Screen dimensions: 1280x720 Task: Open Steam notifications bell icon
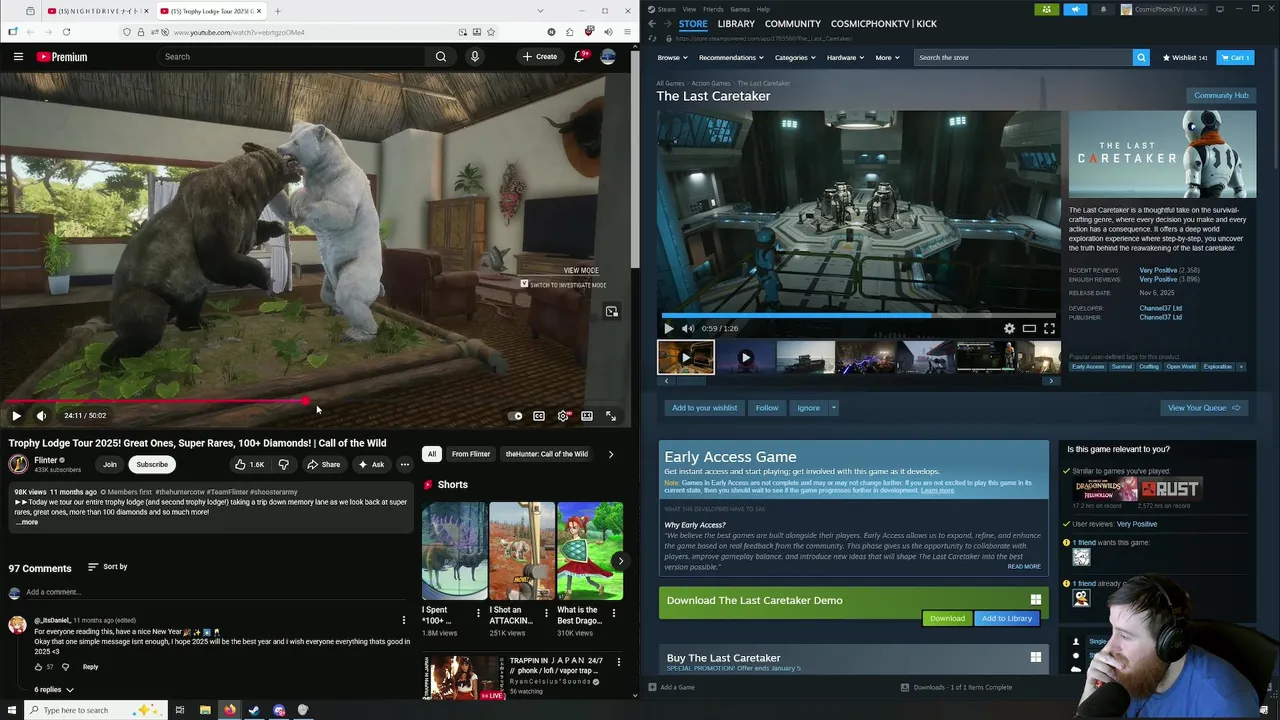(1103, 9)
